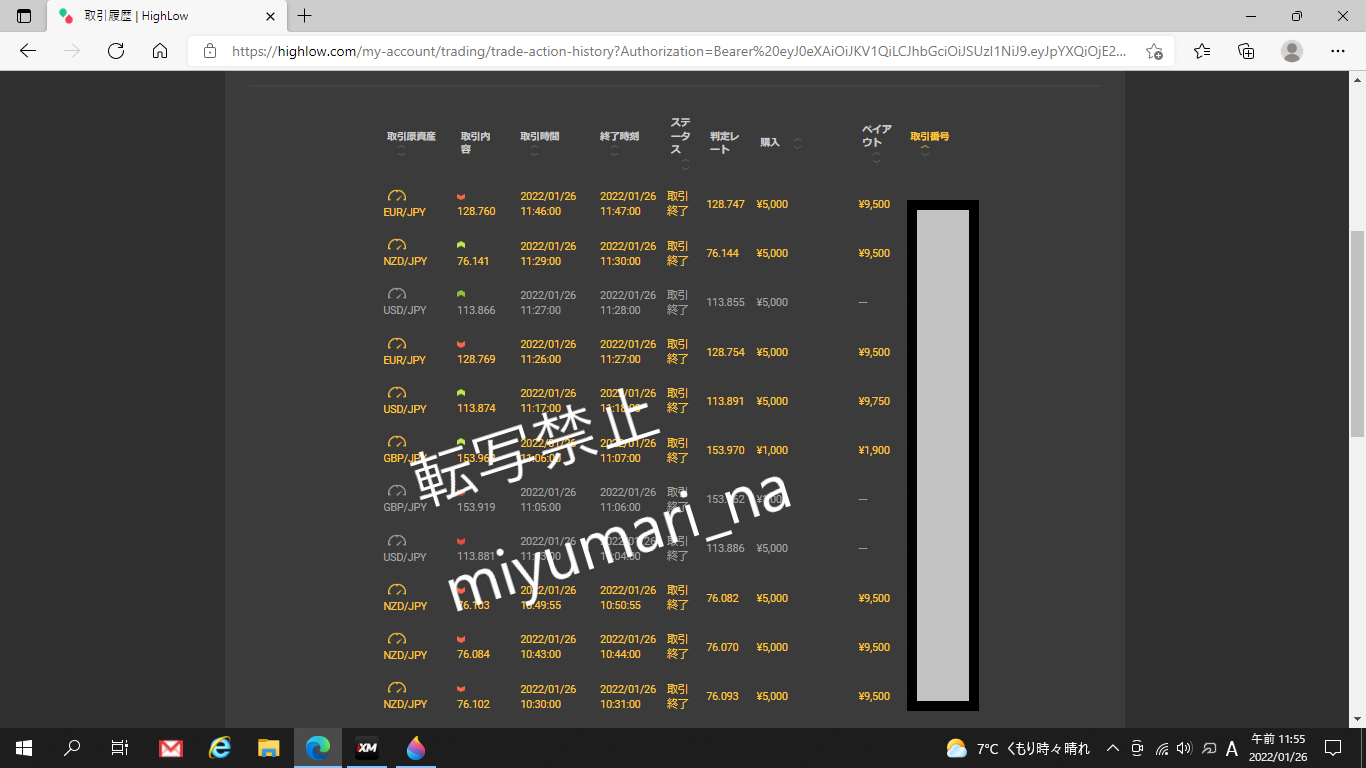Click the NZD/JPY gauge icon in 11:29:00 row
This screenshot has height=768, width=1366.
click(x=397, y=245)
